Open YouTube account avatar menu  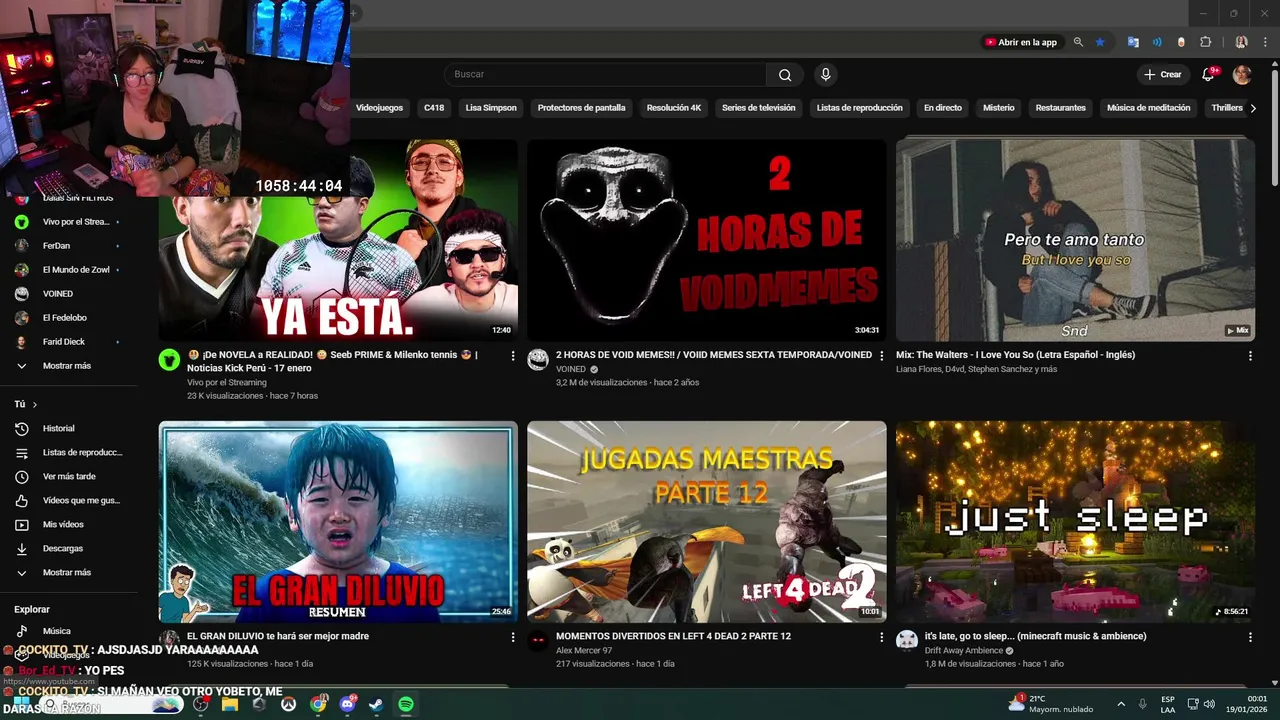tap(1242, 74)
